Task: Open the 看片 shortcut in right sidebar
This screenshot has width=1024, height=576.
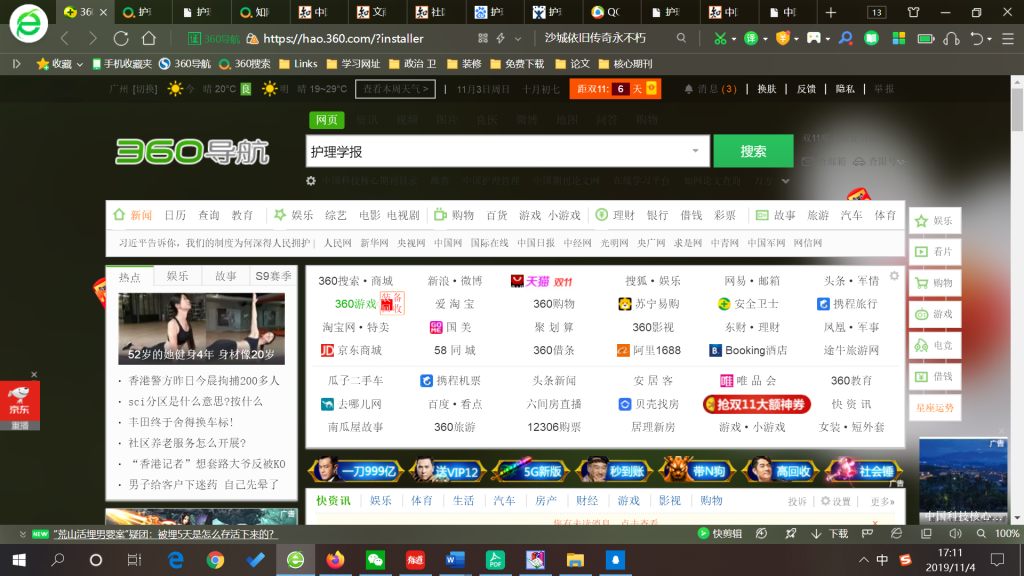Action: point(935,251)
